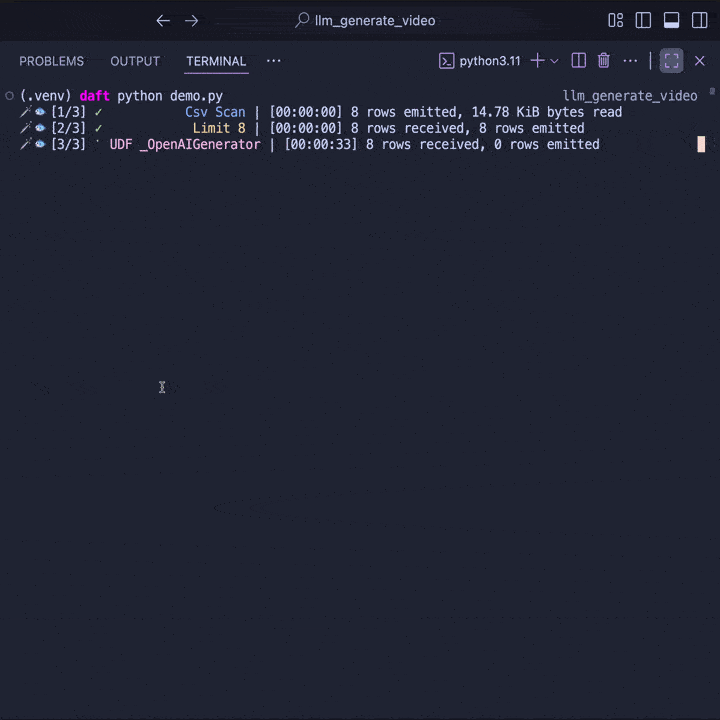Toggle the primary side bar
720x720 pixels.
coord(643,21)
